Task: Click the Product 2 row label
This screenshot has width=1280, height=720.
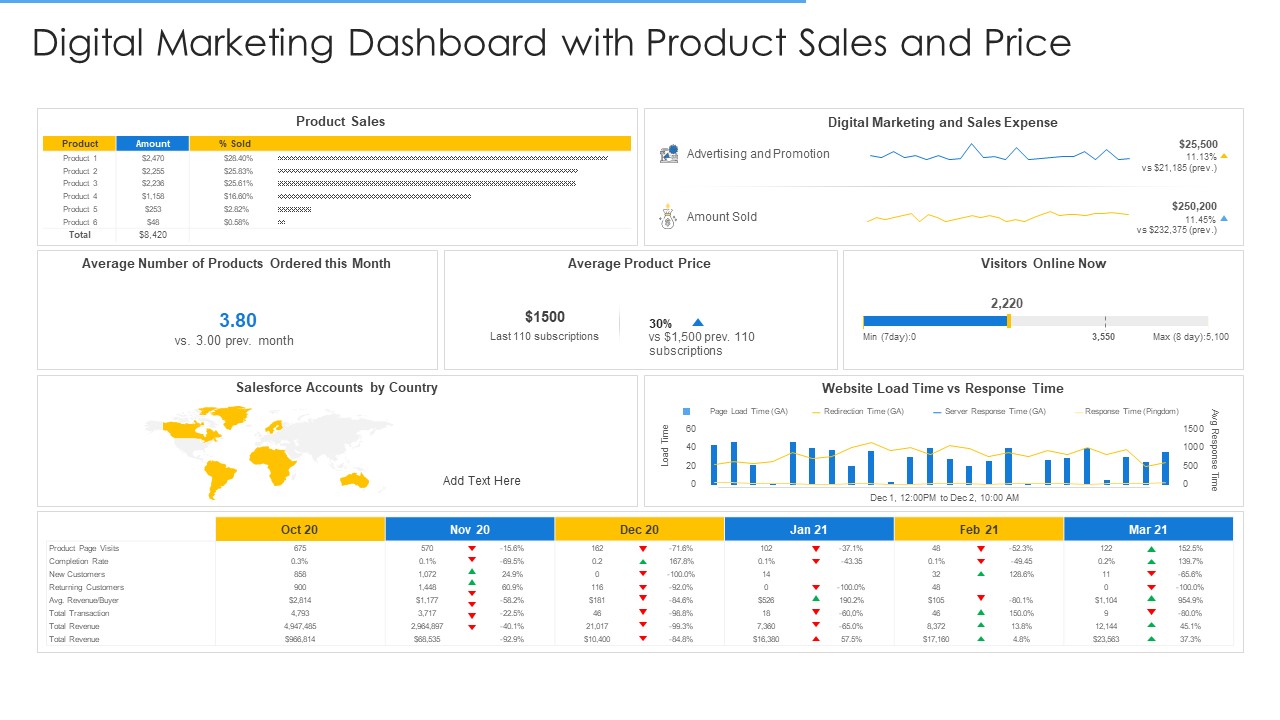Action: 80,171
